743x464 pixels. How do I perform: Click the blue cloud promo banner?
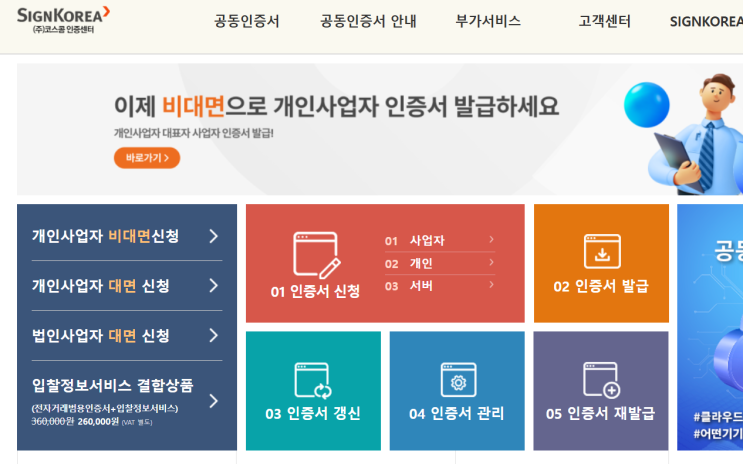[710, 327]
